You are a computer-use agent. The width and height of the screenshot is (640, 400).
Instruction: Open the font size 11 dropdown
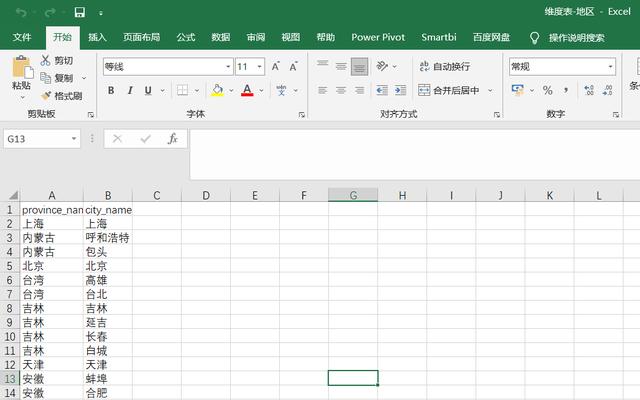[259, 67]
